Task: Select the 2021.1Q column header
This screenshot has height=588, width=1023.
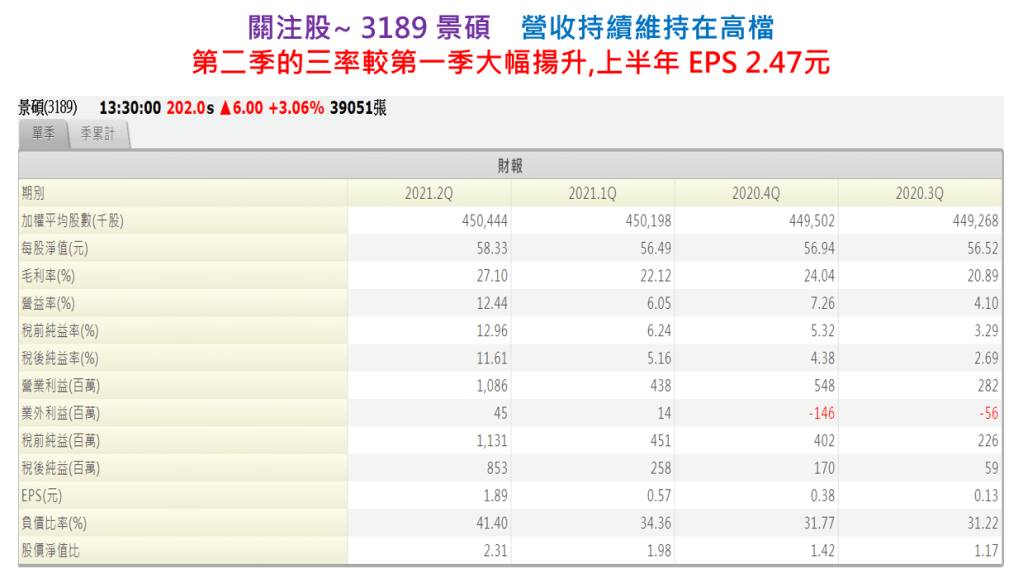Action: pyautogui.click(x=593, y=194)
